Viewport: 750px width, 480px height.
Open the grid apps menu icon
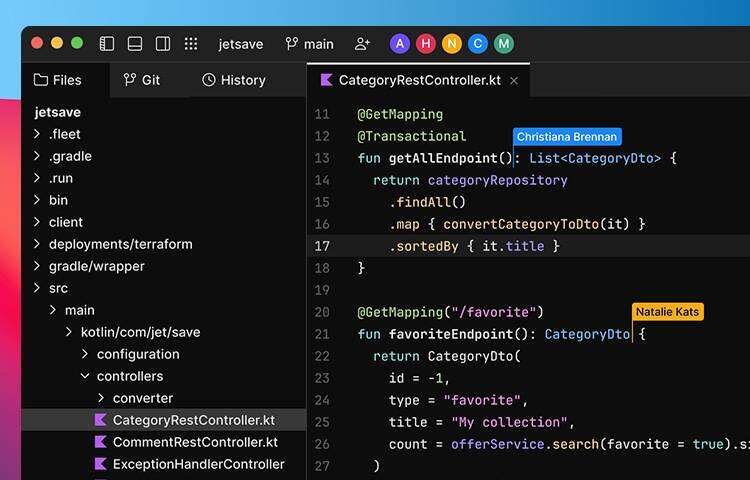pyautogui.click(x=191, y=44)
